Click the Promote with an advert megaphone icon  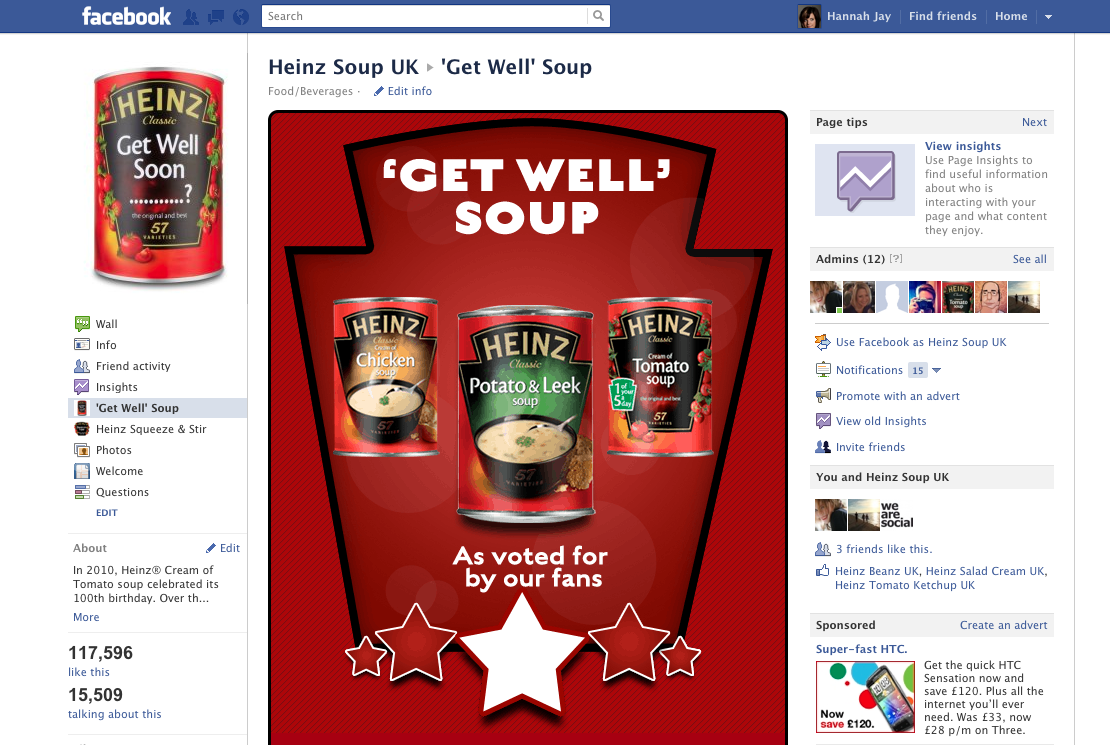click(x=823, y=396)
